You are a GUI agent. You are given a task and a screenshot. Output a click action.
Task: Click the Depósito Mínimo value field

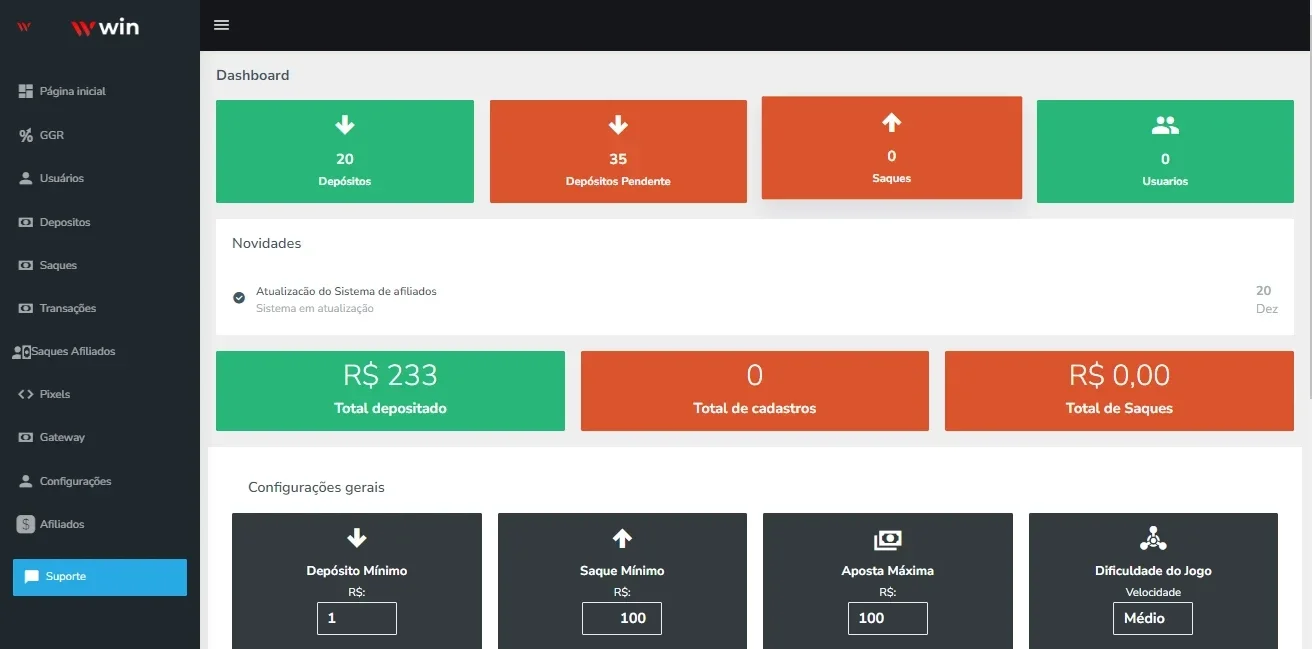[x=357, y=618]
